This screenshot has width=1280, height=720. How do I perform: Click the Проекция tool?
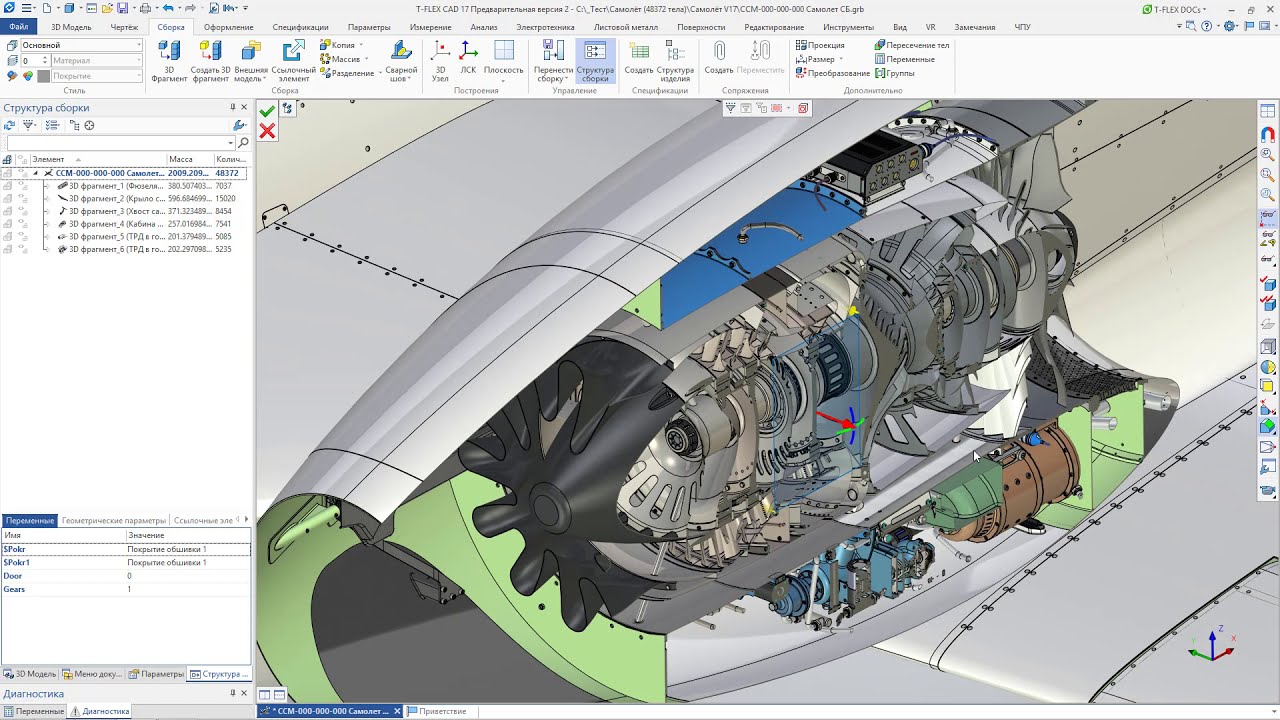tap(820, 45)
